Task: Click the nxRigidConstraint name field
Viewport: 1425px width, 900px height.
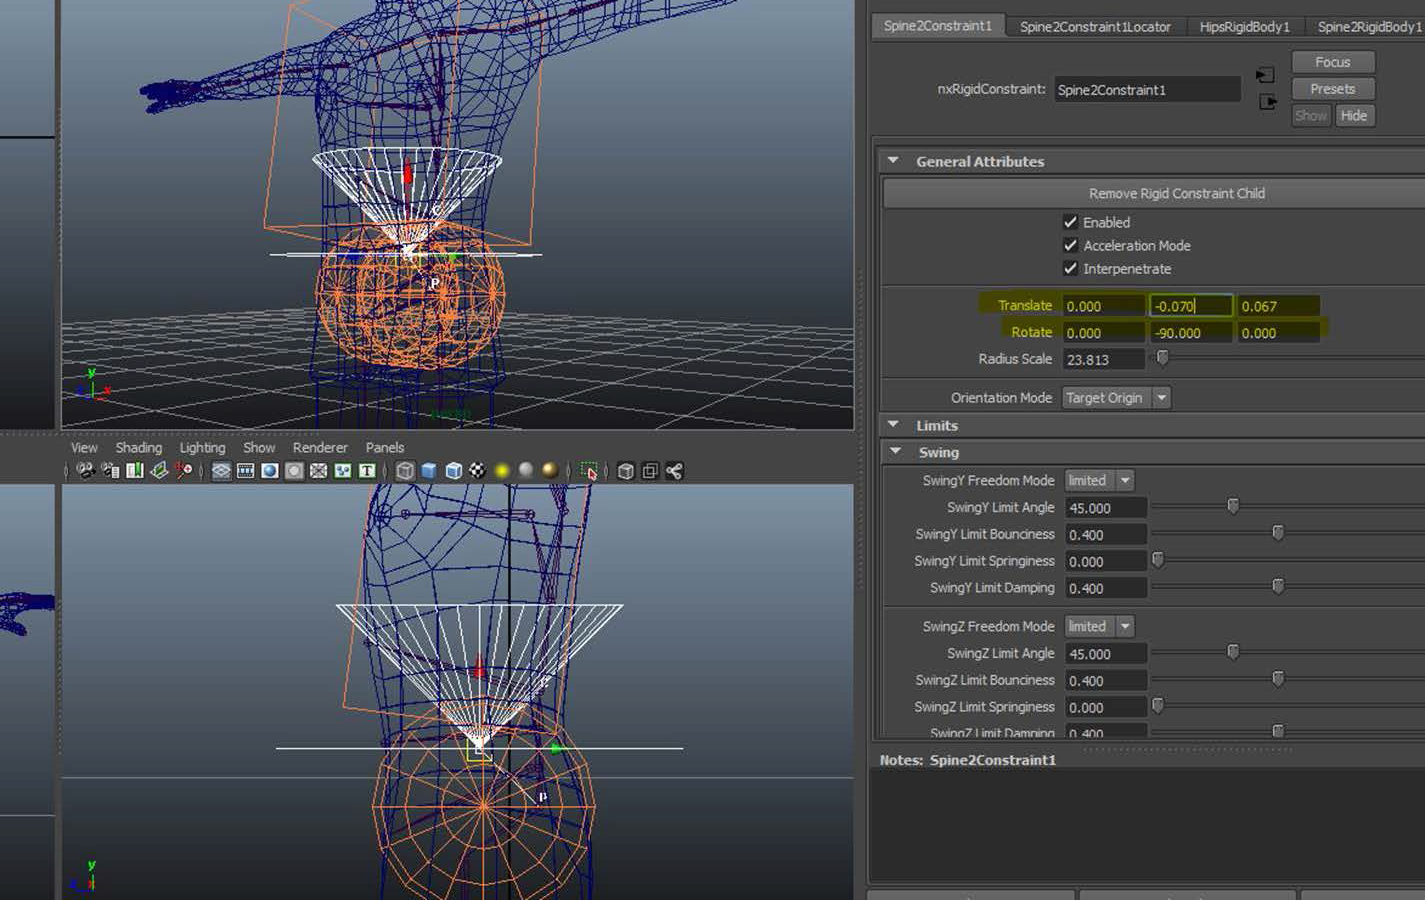Action: pos(1147,90)
